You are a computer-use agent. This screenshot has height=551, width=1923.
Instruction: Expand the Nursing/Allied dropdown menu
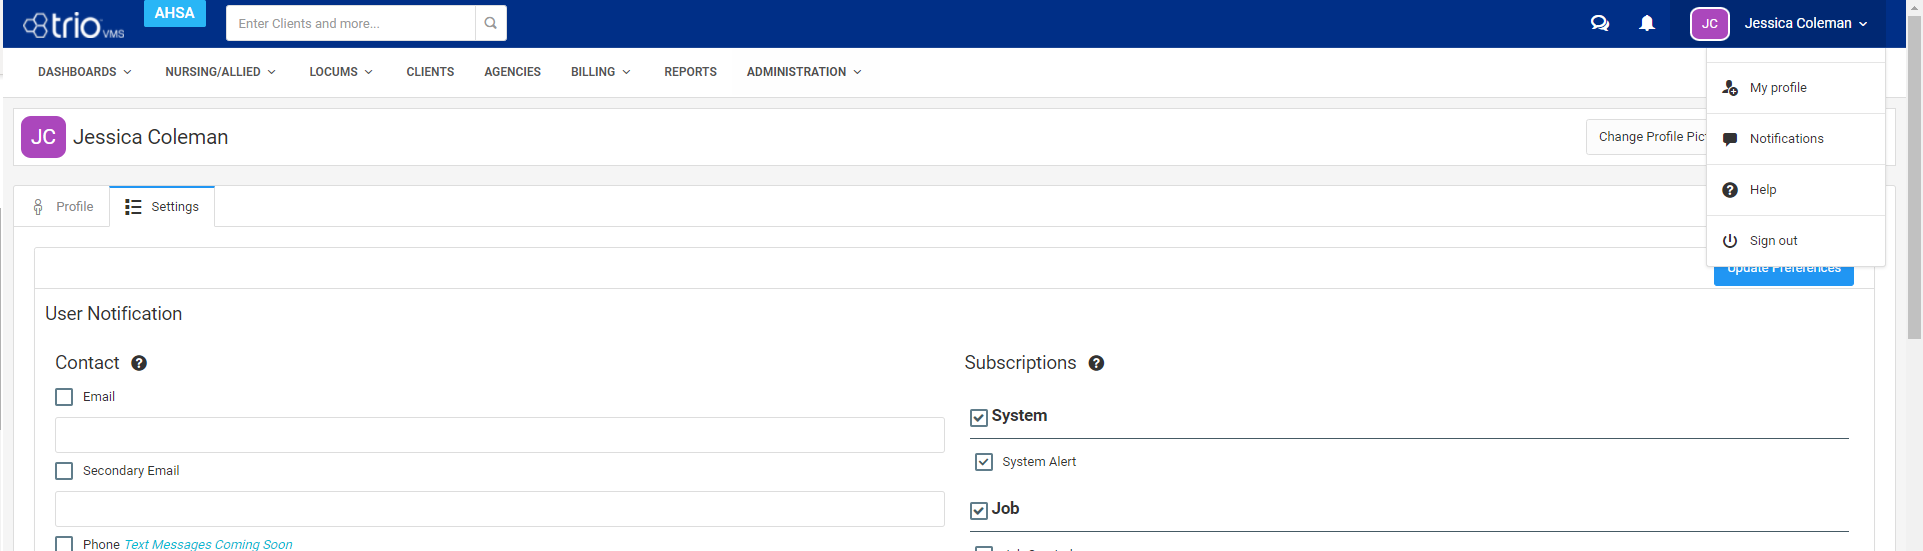pyautogui.click(x=220, y=72)
